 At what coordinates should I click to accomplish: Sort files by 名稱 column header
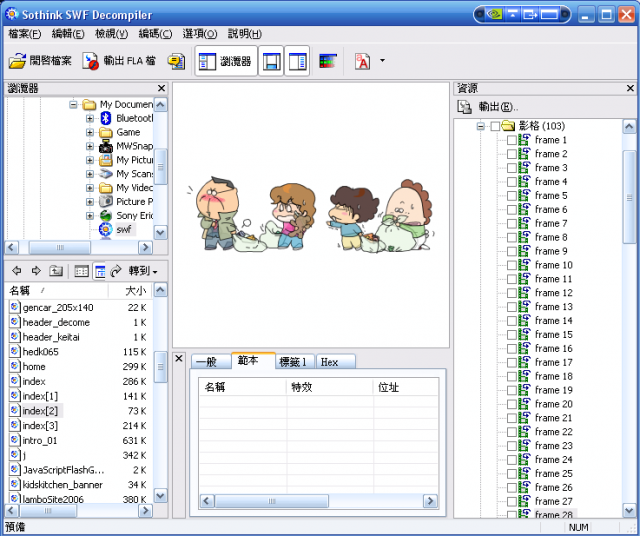(56, 291)
